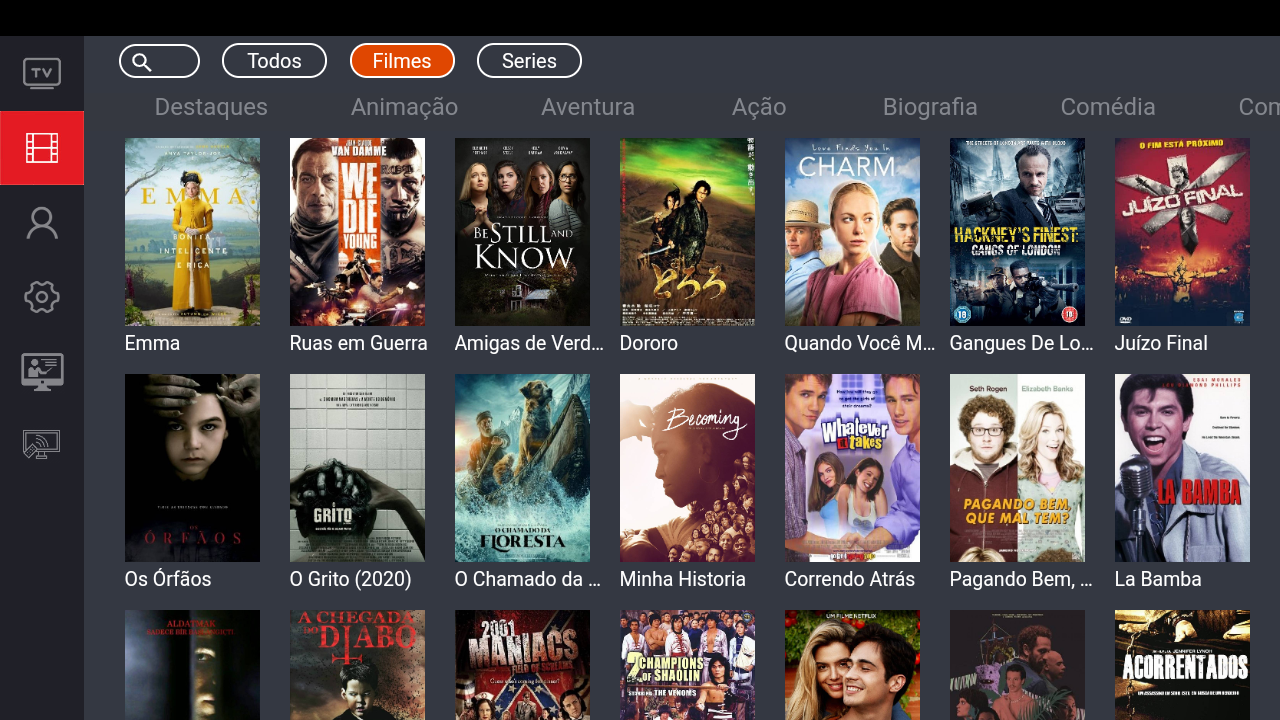The image size is (1280, 720).
Task: Click the 'Pagando Bem, ...' title
Action: click(x=1021, y=579)
